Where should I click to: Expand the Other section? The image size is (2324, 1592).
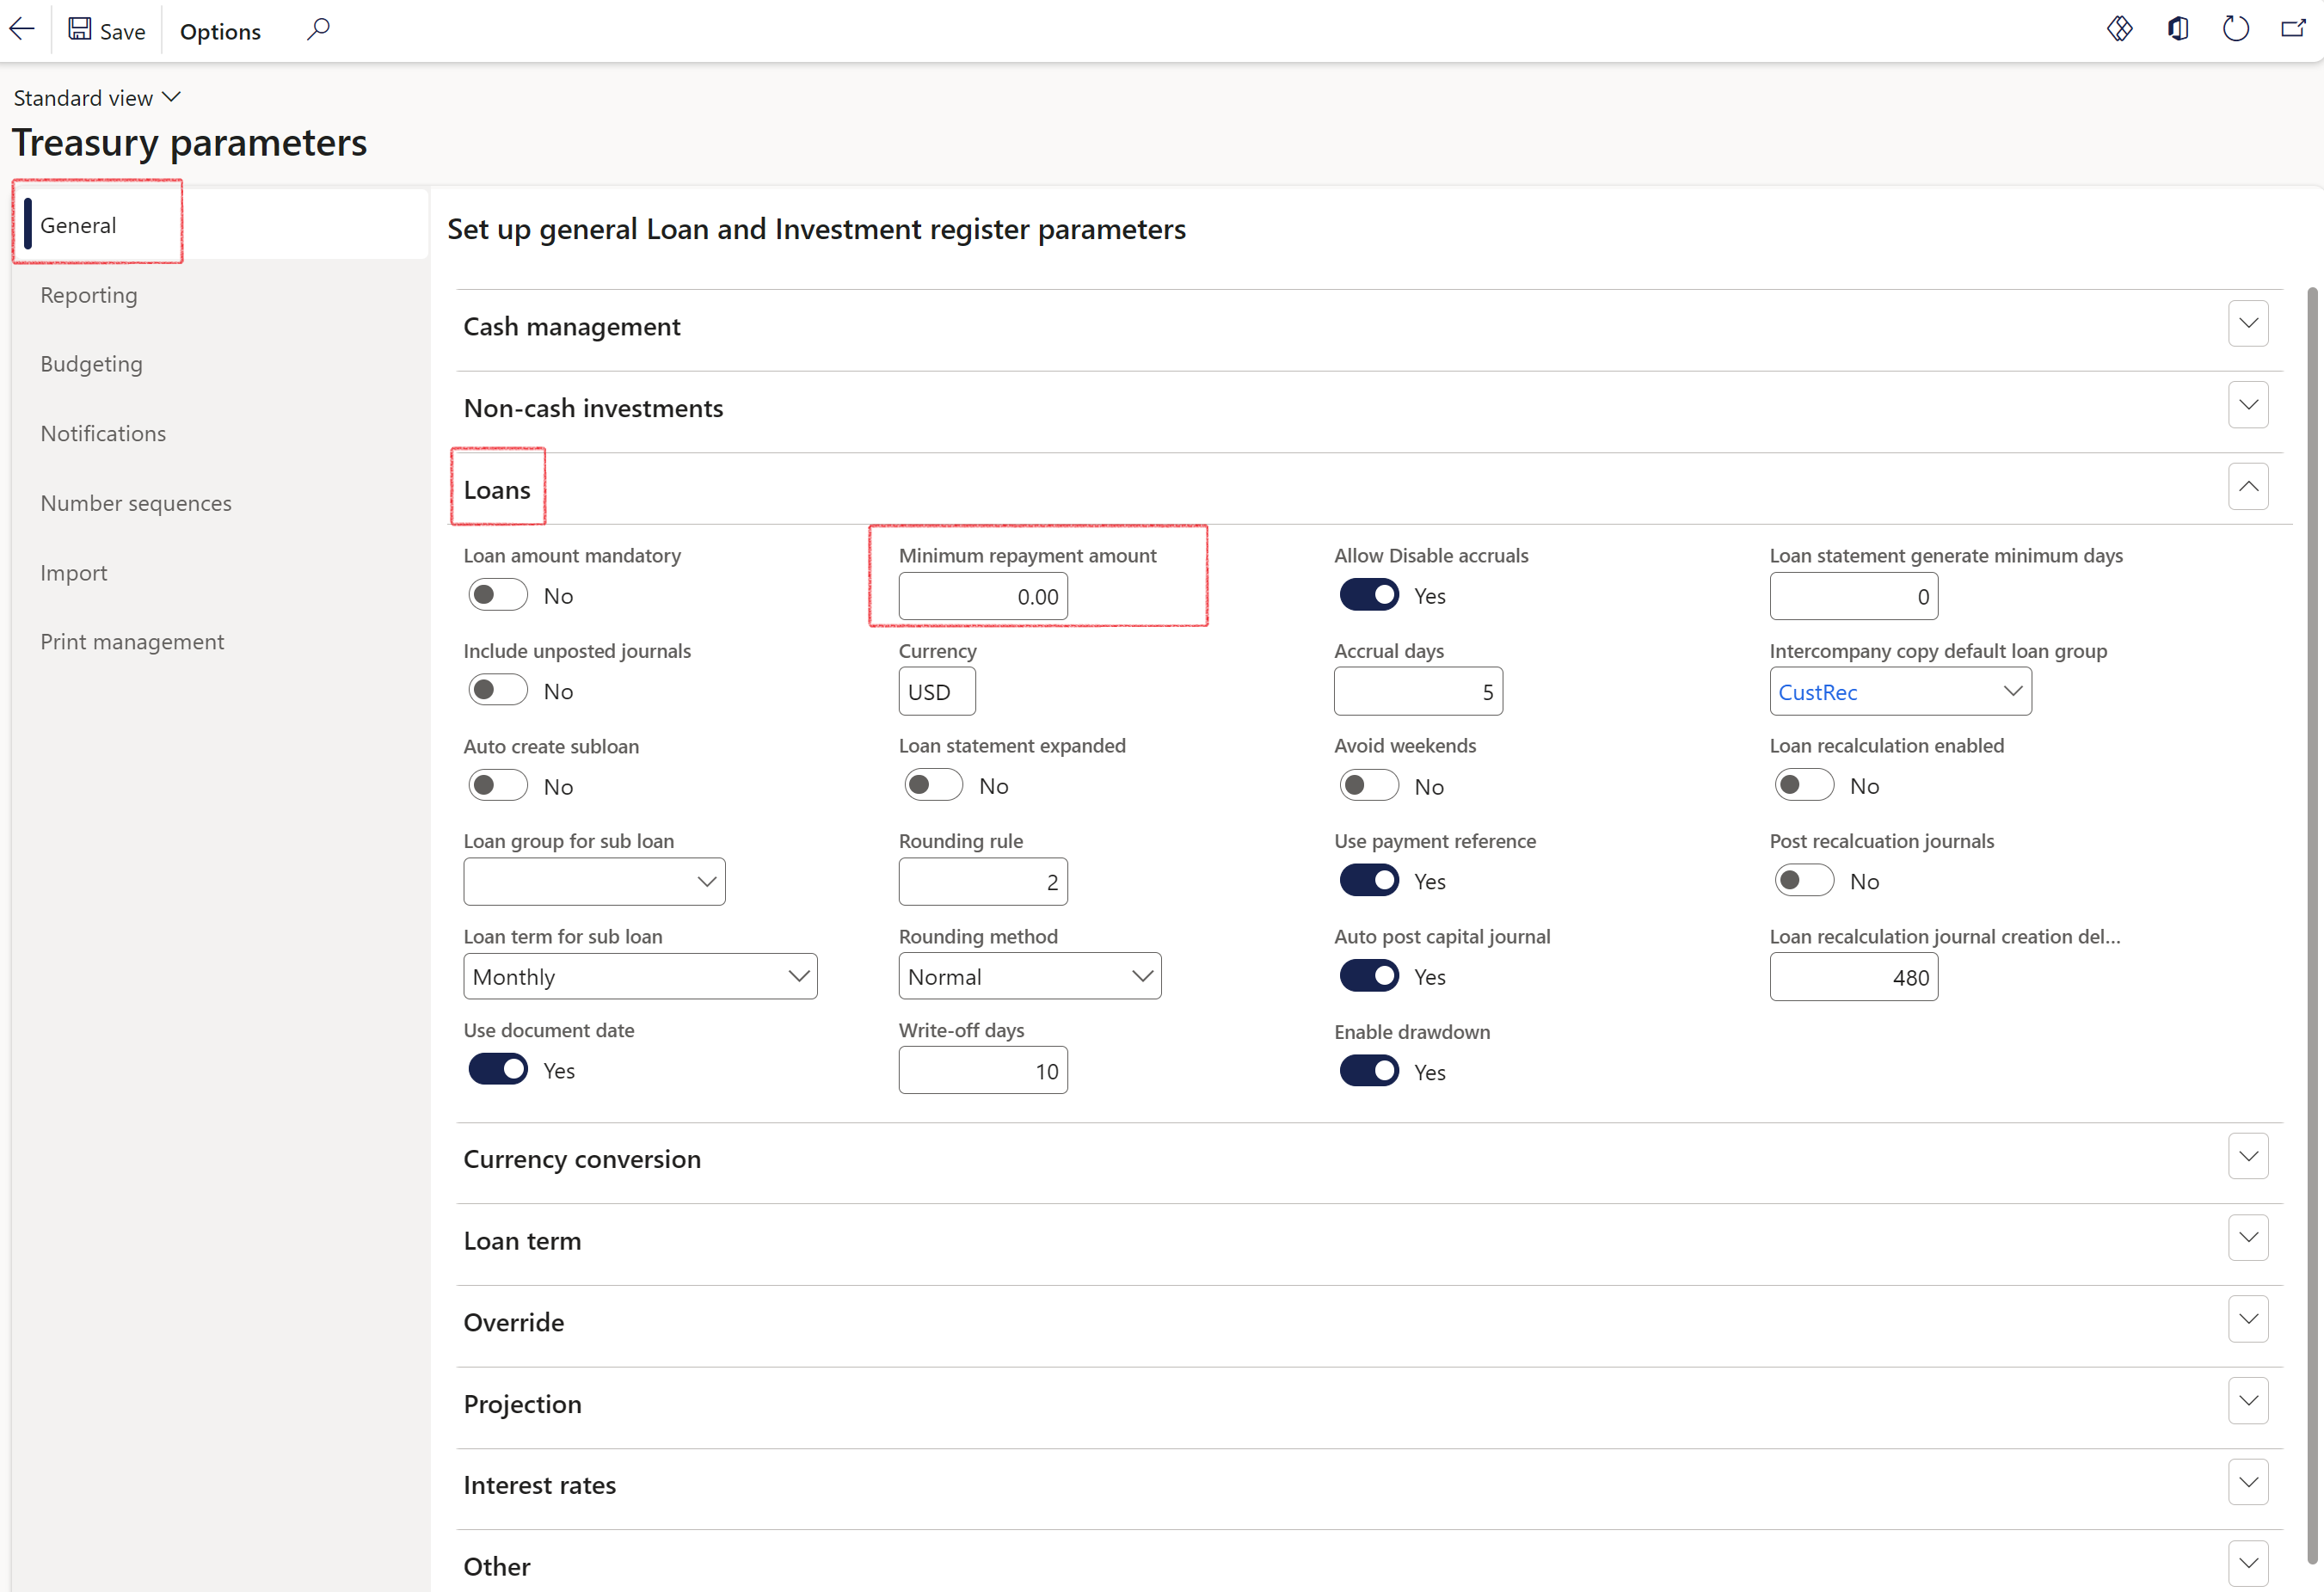(x=2247, y=1564)
